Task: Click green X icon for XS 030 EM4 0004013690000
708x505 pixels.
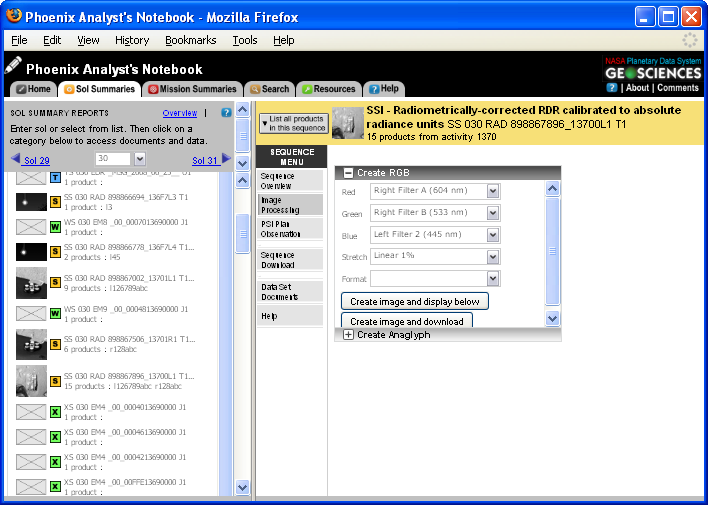Action: [x=56, y=412]
